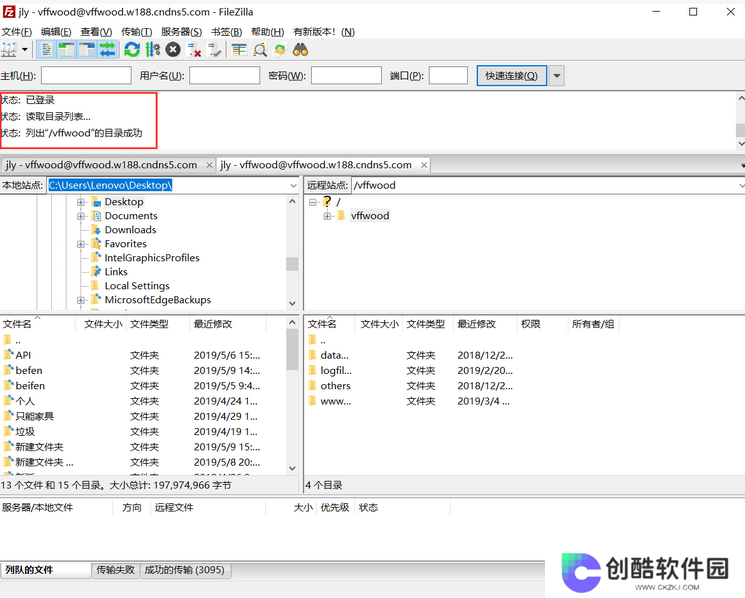Collapse the remote root / node
The width and height of the screenshot is (745, 598).
[313, 202]
